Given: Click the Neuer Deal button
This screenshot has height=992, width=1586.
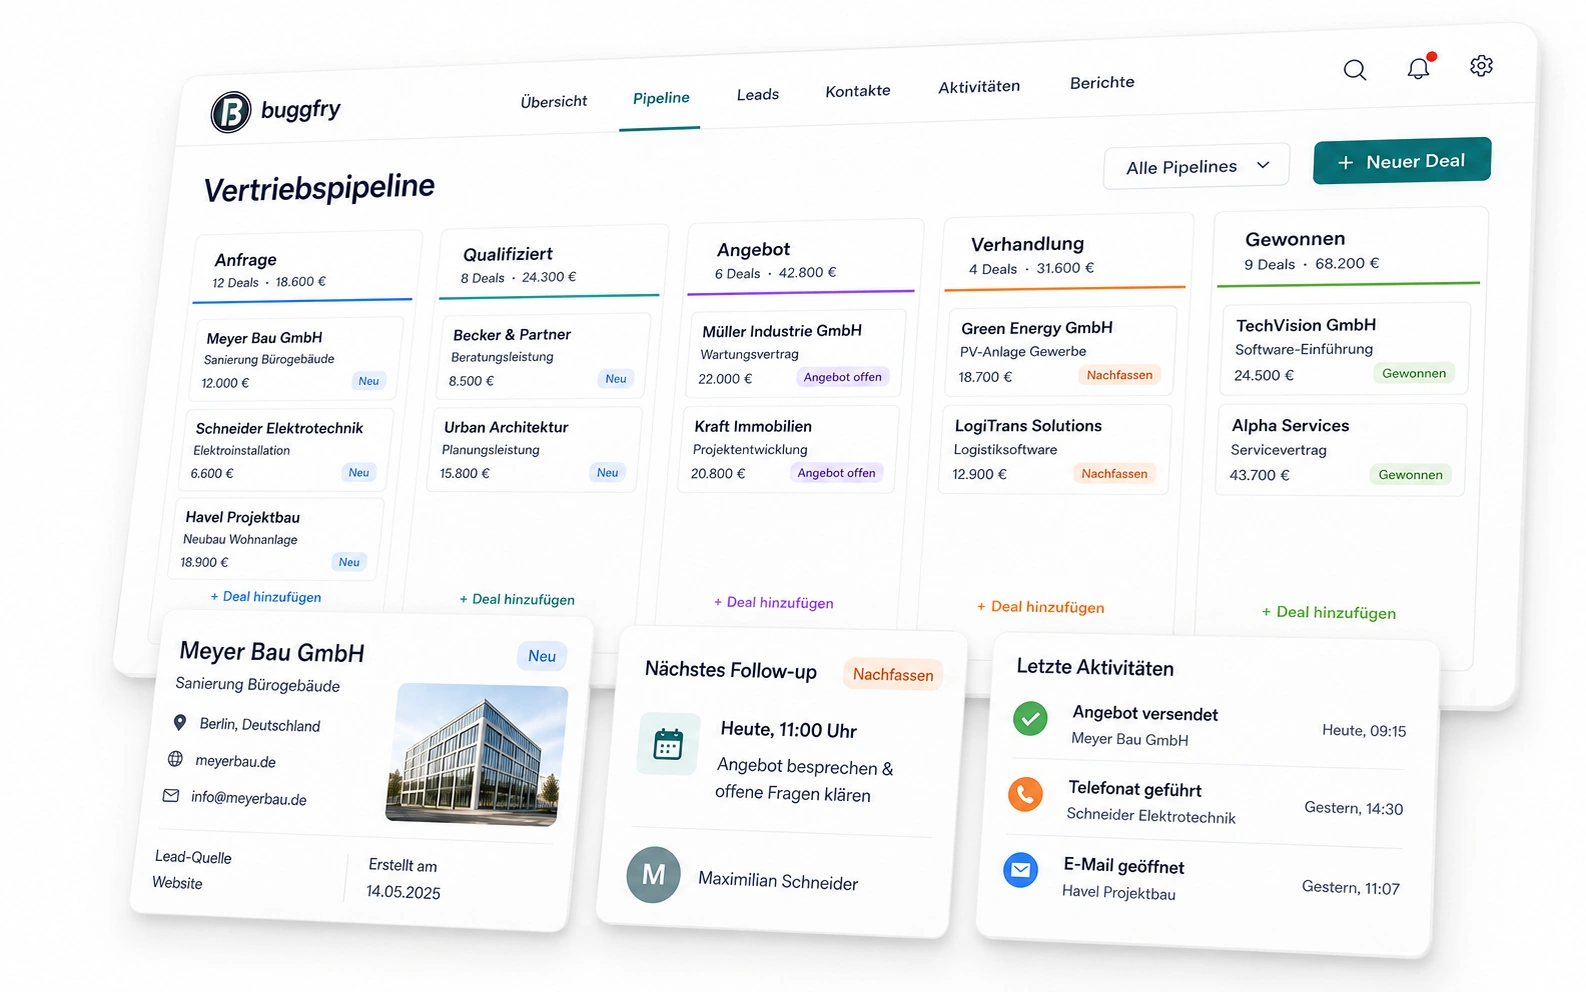Looking at the screenshot, I should coord(1402,161).
